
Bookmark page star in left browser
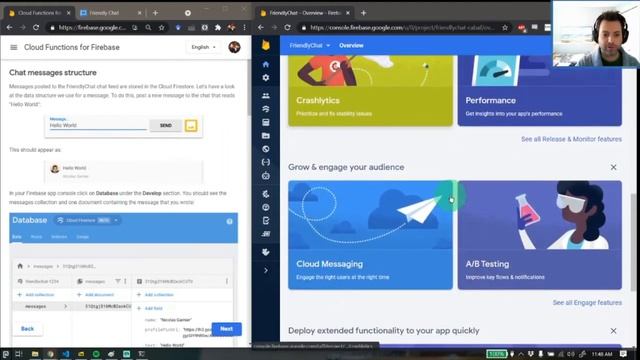point(162,27)
